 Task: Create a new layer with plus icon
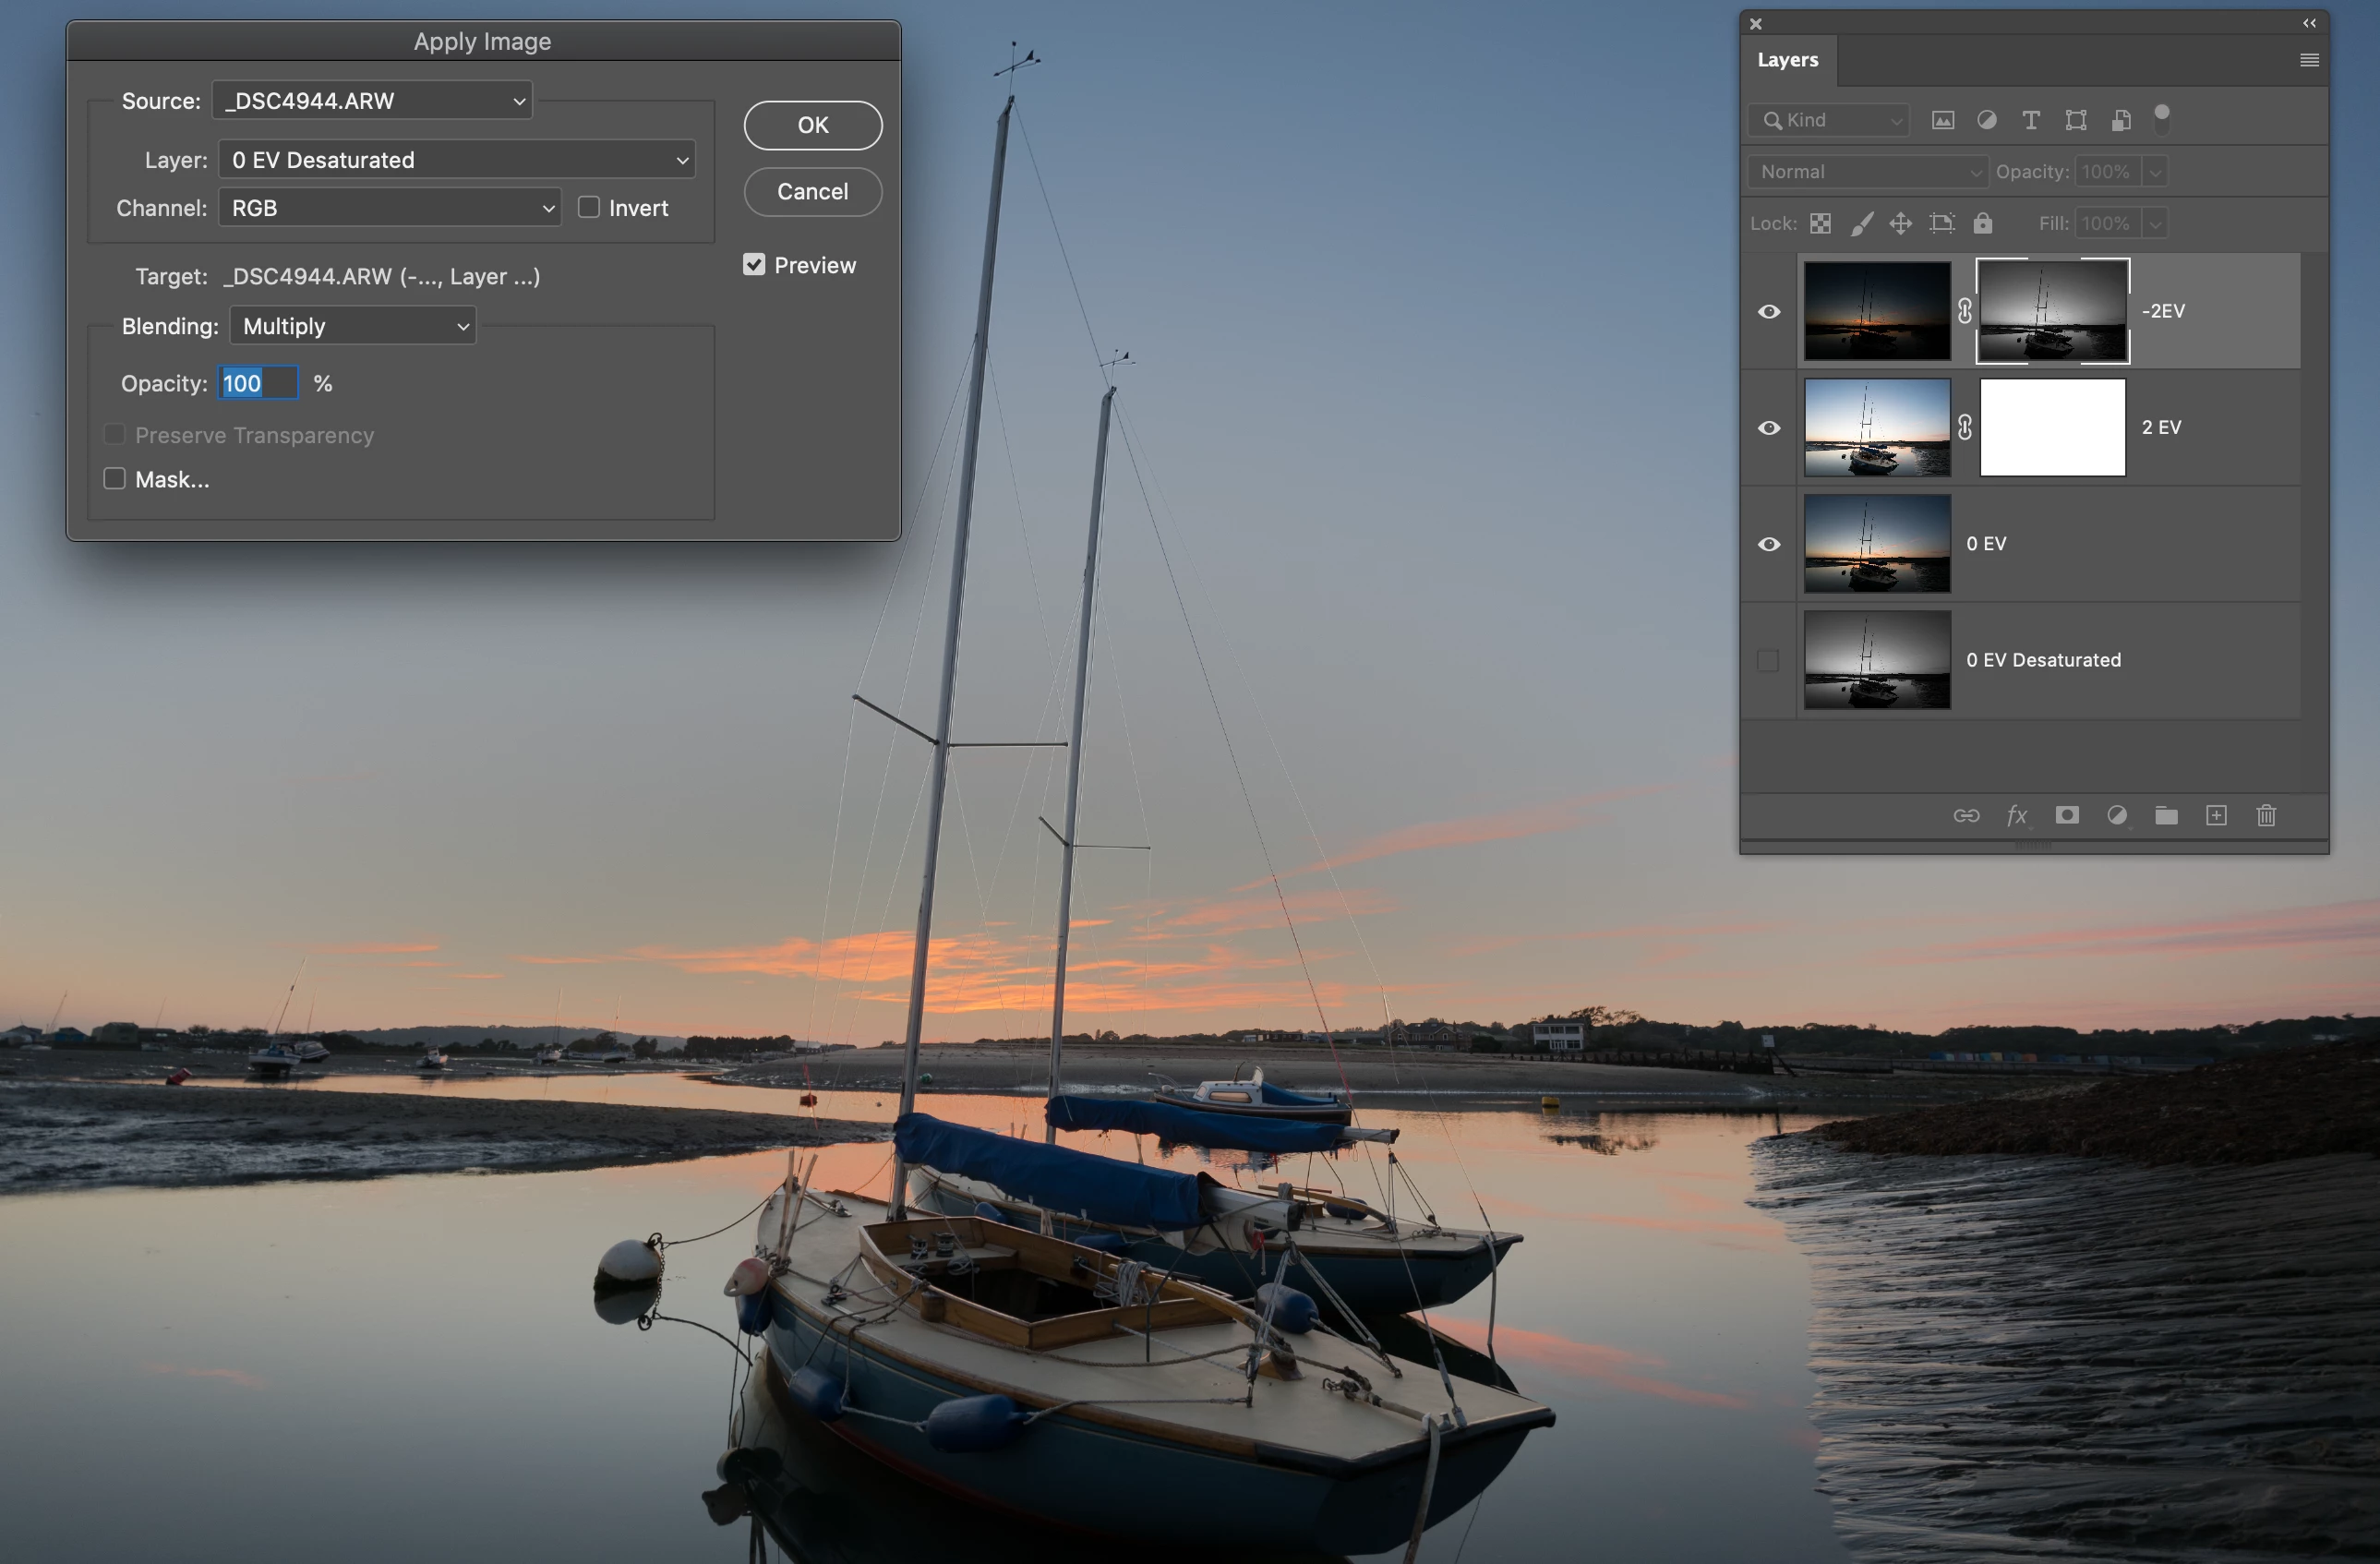(x=2216, y=815)
